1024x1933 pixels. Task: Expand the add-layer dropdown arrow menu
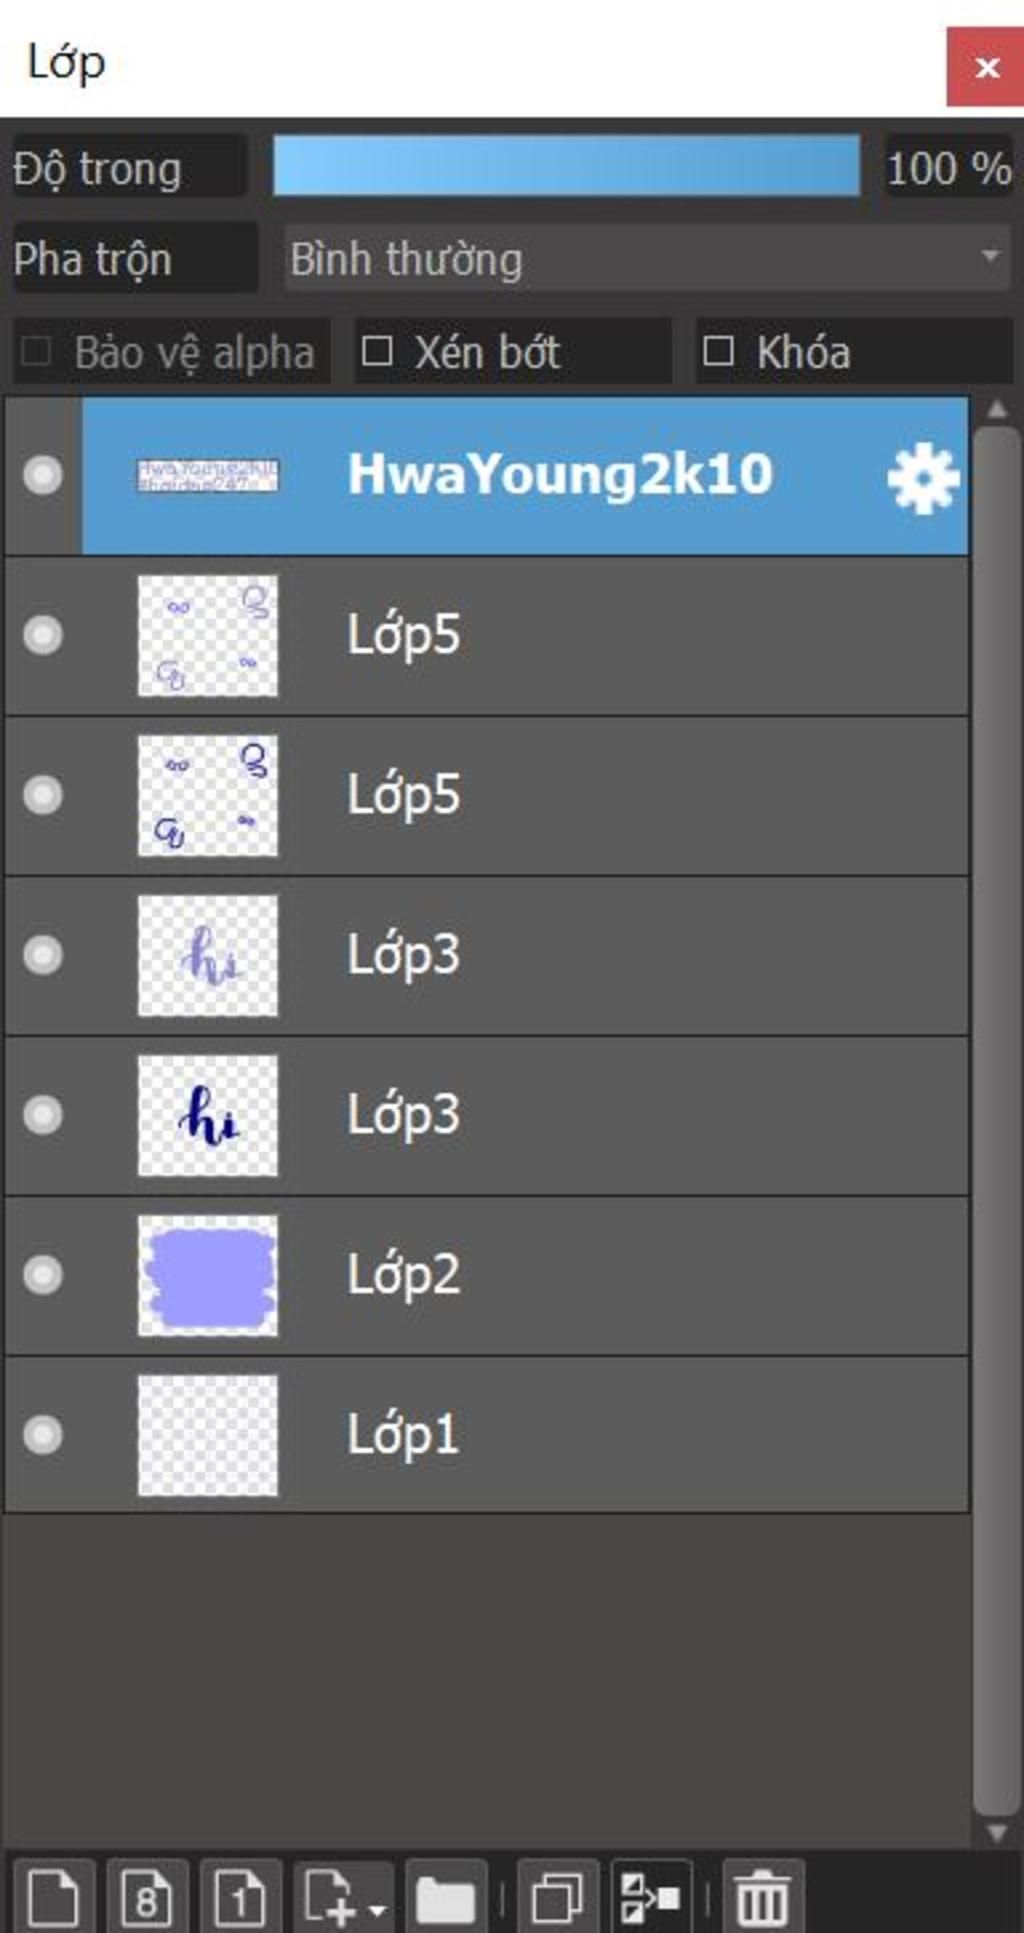coord(377,1909)
